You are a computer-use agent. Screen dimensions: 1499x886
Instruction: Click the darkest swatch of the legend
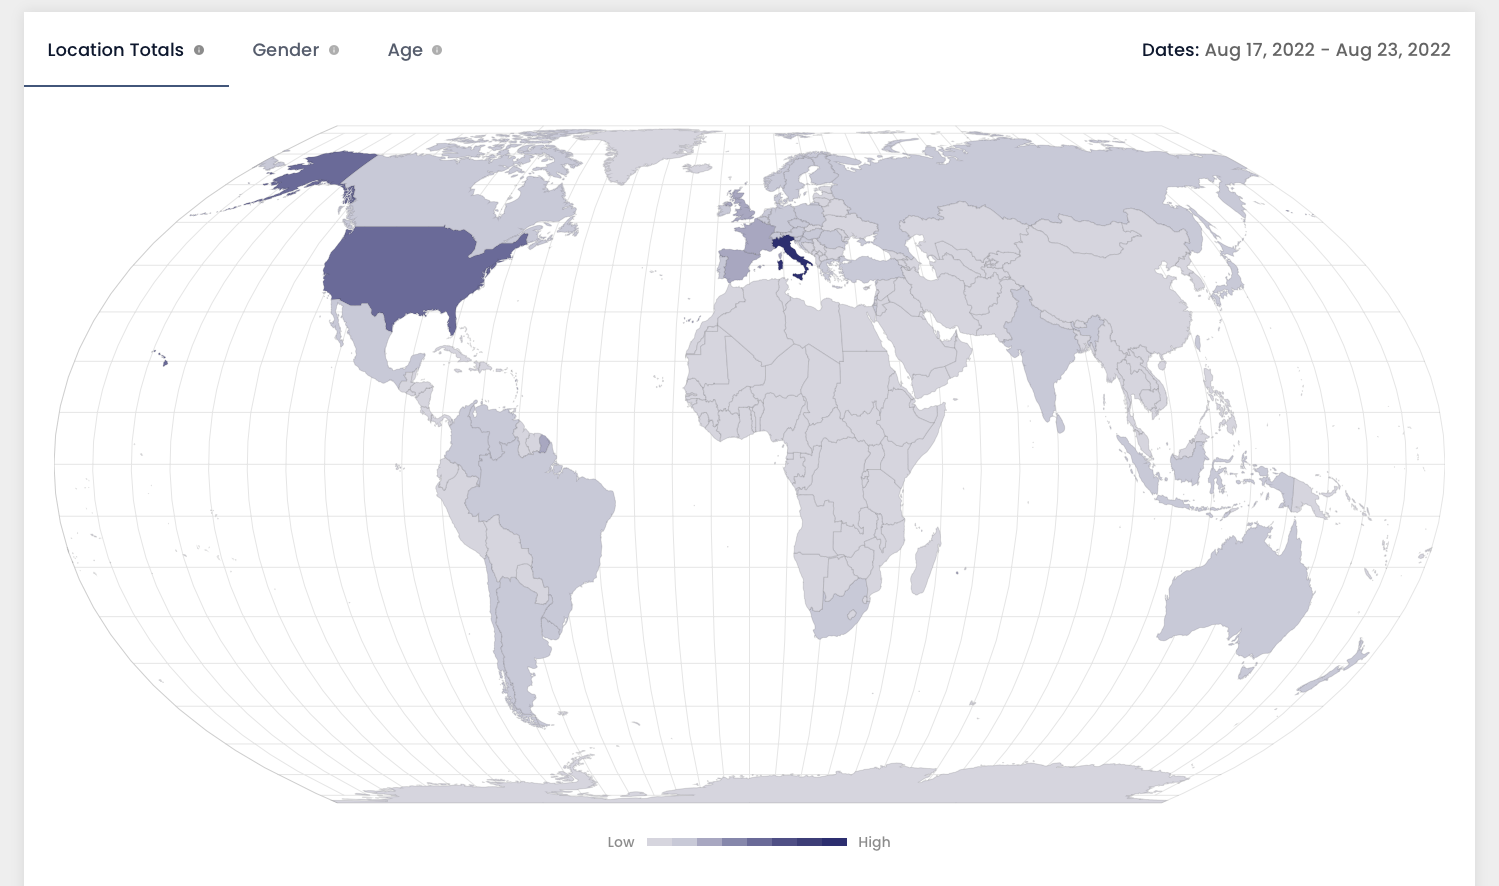834,842
